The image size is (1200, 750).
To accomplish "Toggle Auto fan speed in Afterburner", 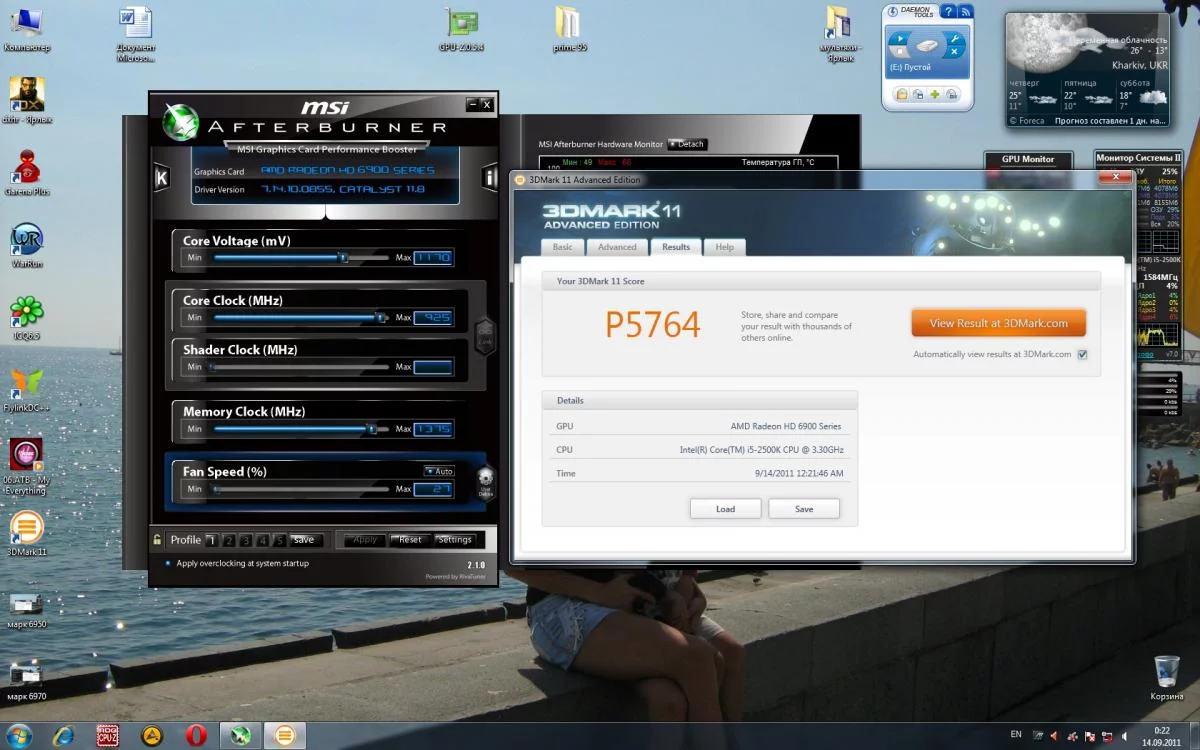I will [x=439, y=471].
